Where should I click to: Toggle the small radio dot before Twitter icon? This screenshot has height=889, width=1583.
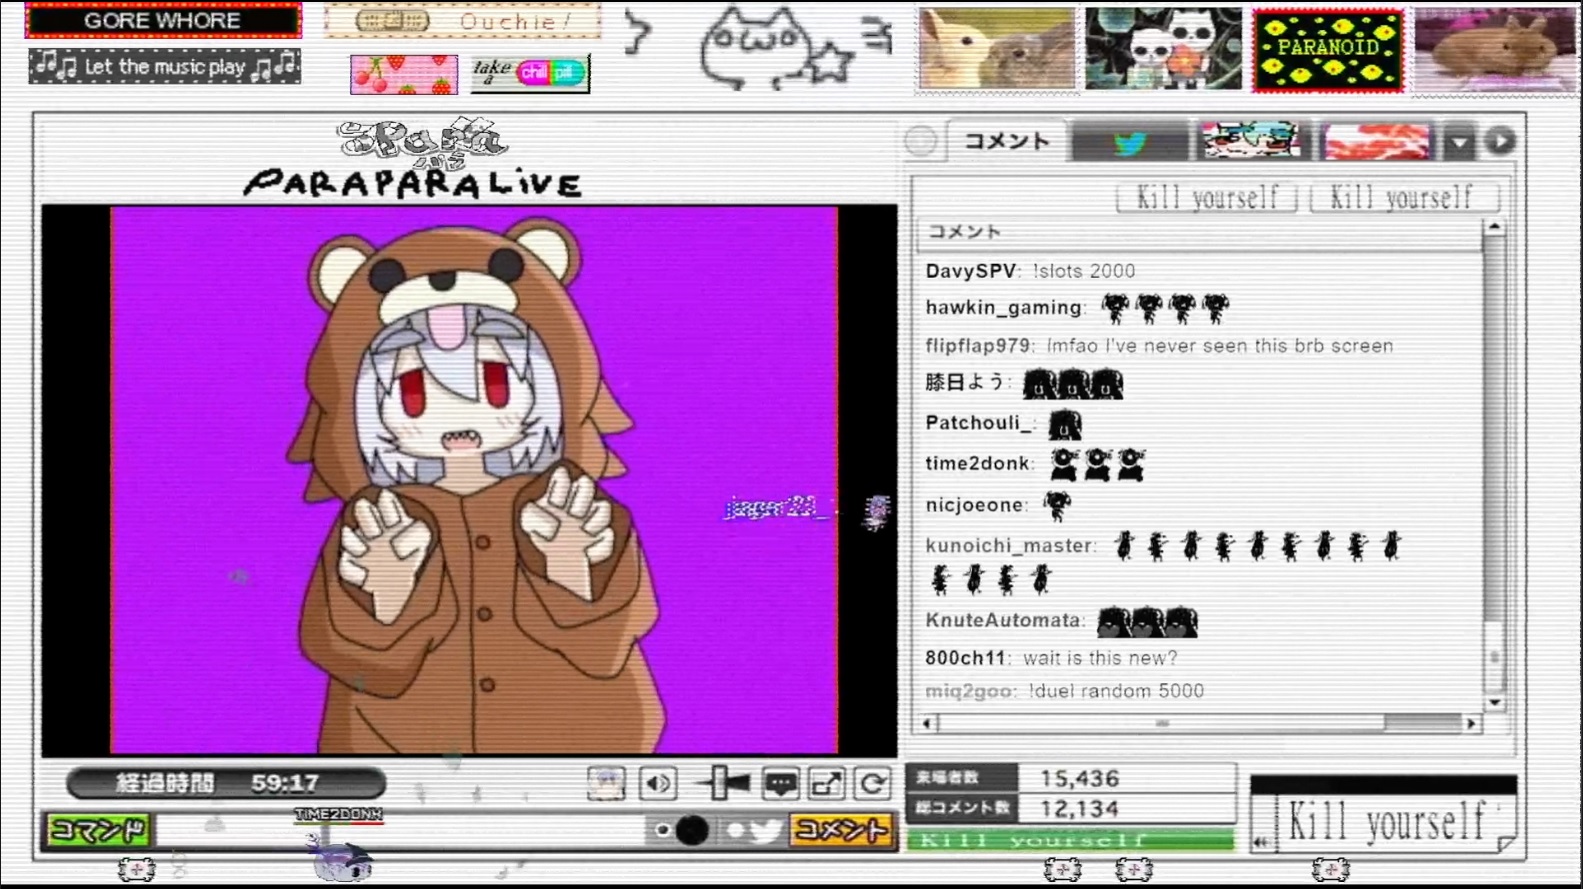tap(736, 830)
